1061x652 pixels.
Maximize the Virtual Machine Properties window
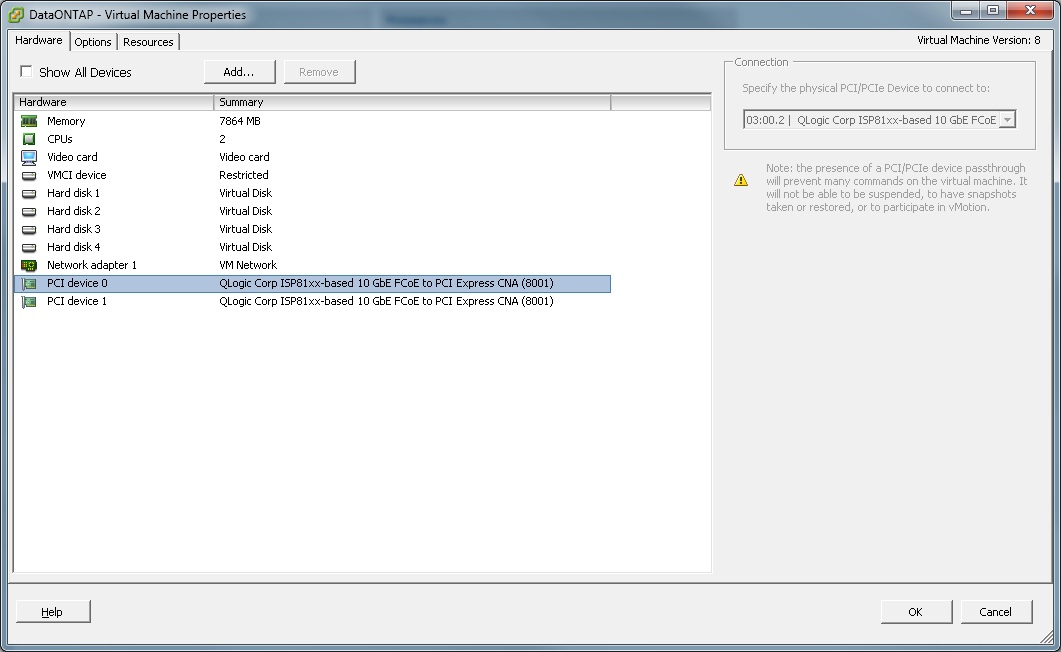click(x=993, y=10)
